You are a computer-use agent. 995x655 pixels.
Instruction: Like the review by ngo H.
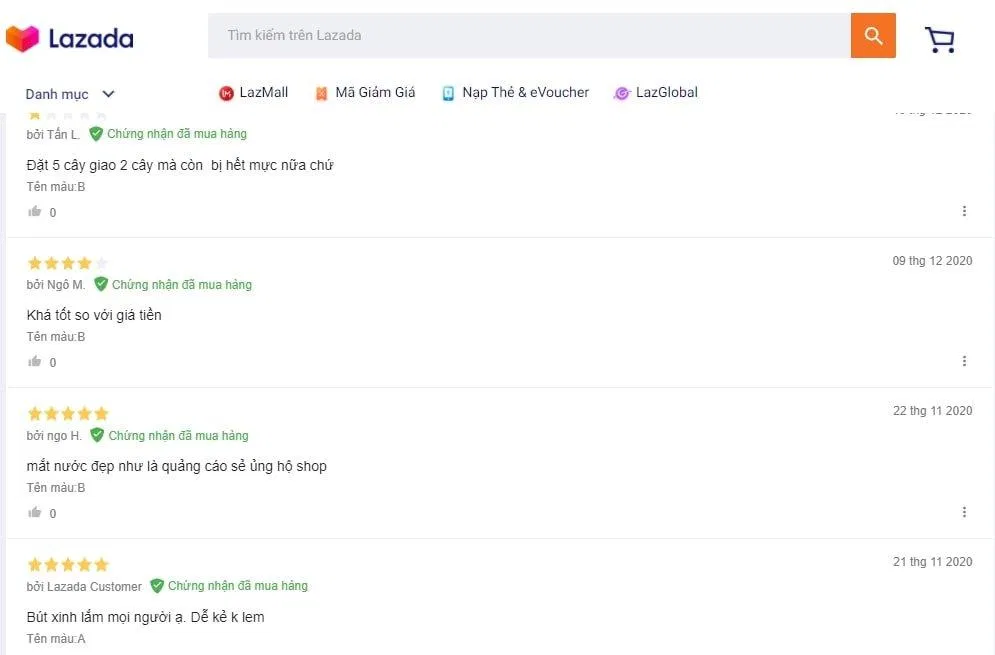[x=35, y=513]
